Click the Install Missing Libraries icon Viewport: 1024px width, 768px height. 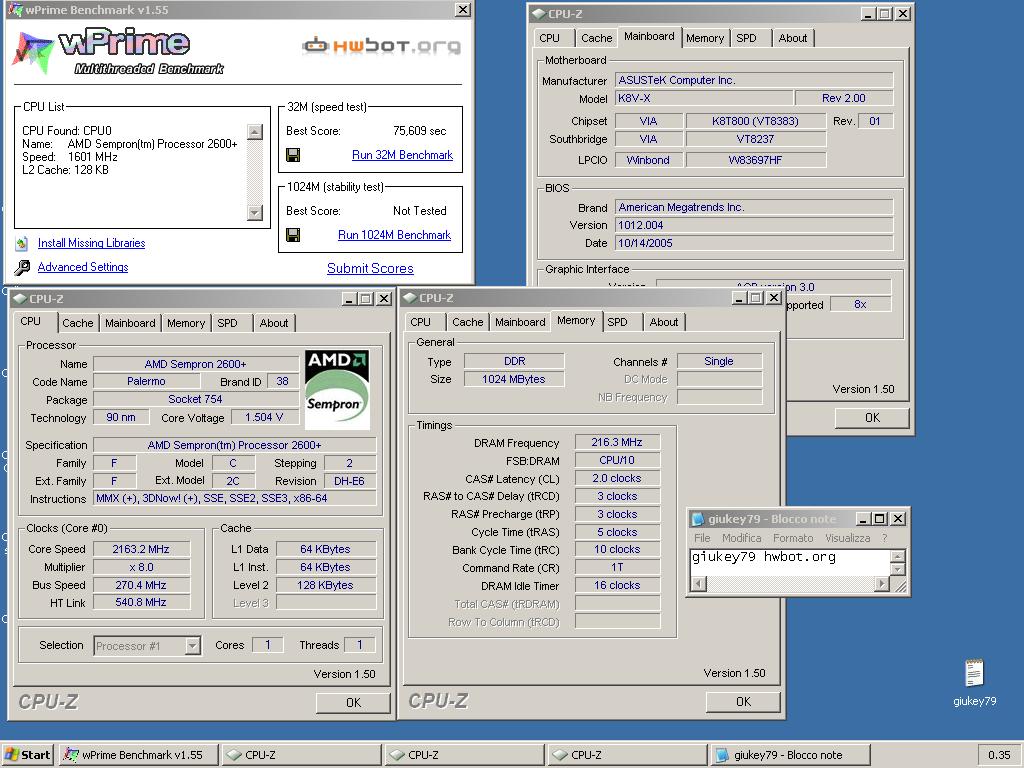tap(22, 244)
